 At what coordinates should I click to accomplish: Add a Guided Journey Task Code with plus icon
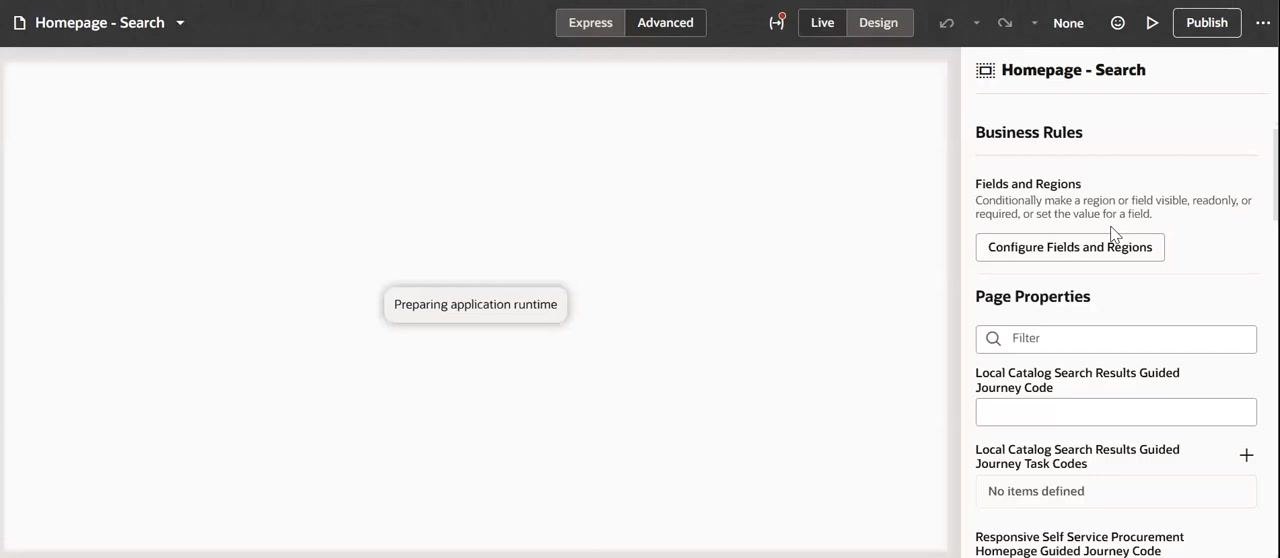[x=1246, y=456]
